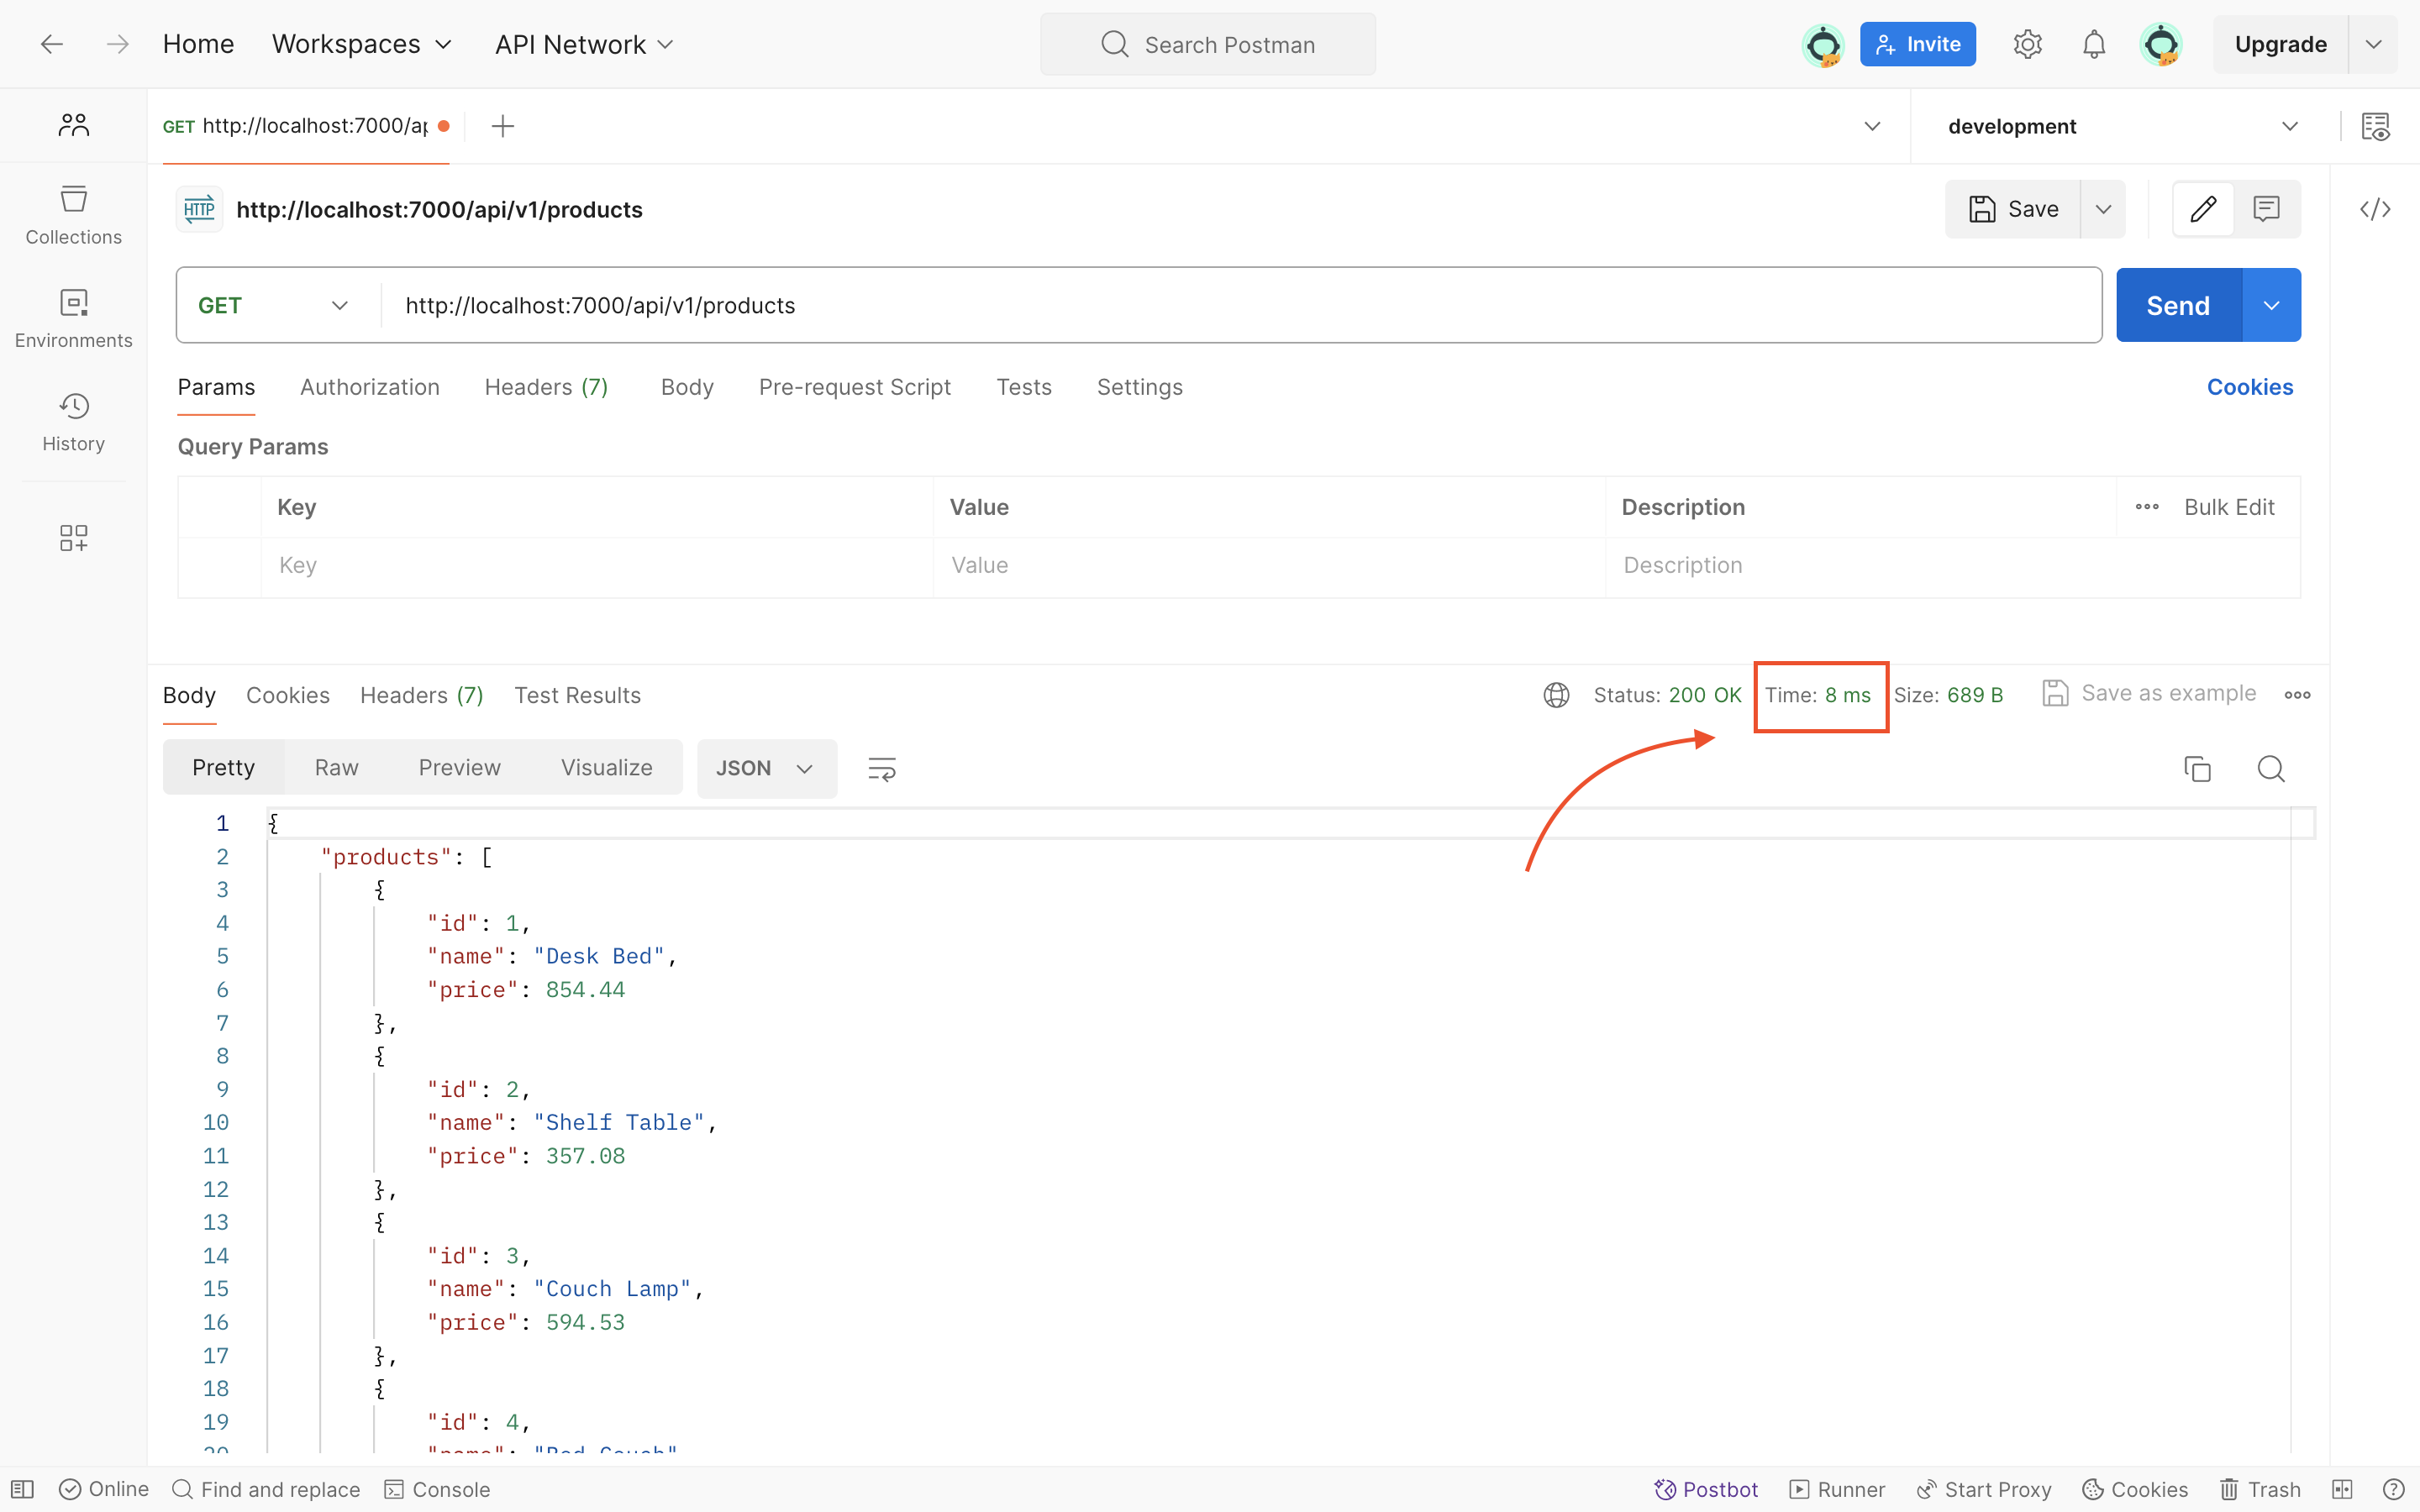
Task: Toggle the sidebar icon in status bar
Action: point(23,1489)
